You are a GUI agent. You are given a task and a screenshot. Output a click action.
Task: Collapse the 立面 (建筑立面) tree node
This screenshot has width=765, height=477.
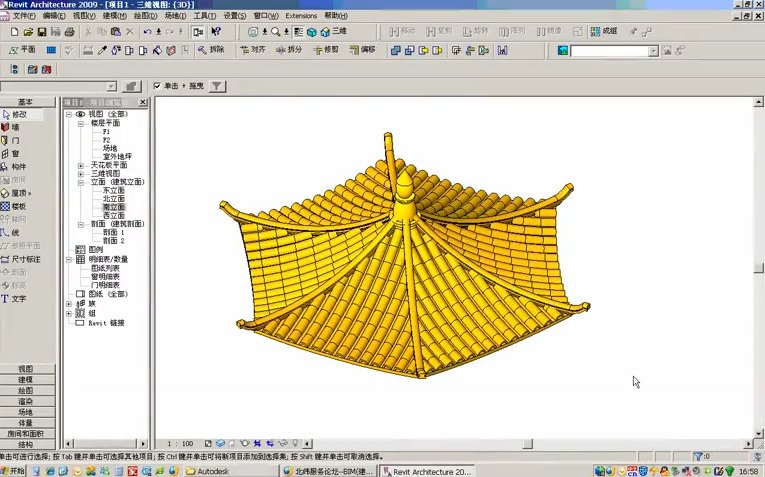tap(81, 182)
